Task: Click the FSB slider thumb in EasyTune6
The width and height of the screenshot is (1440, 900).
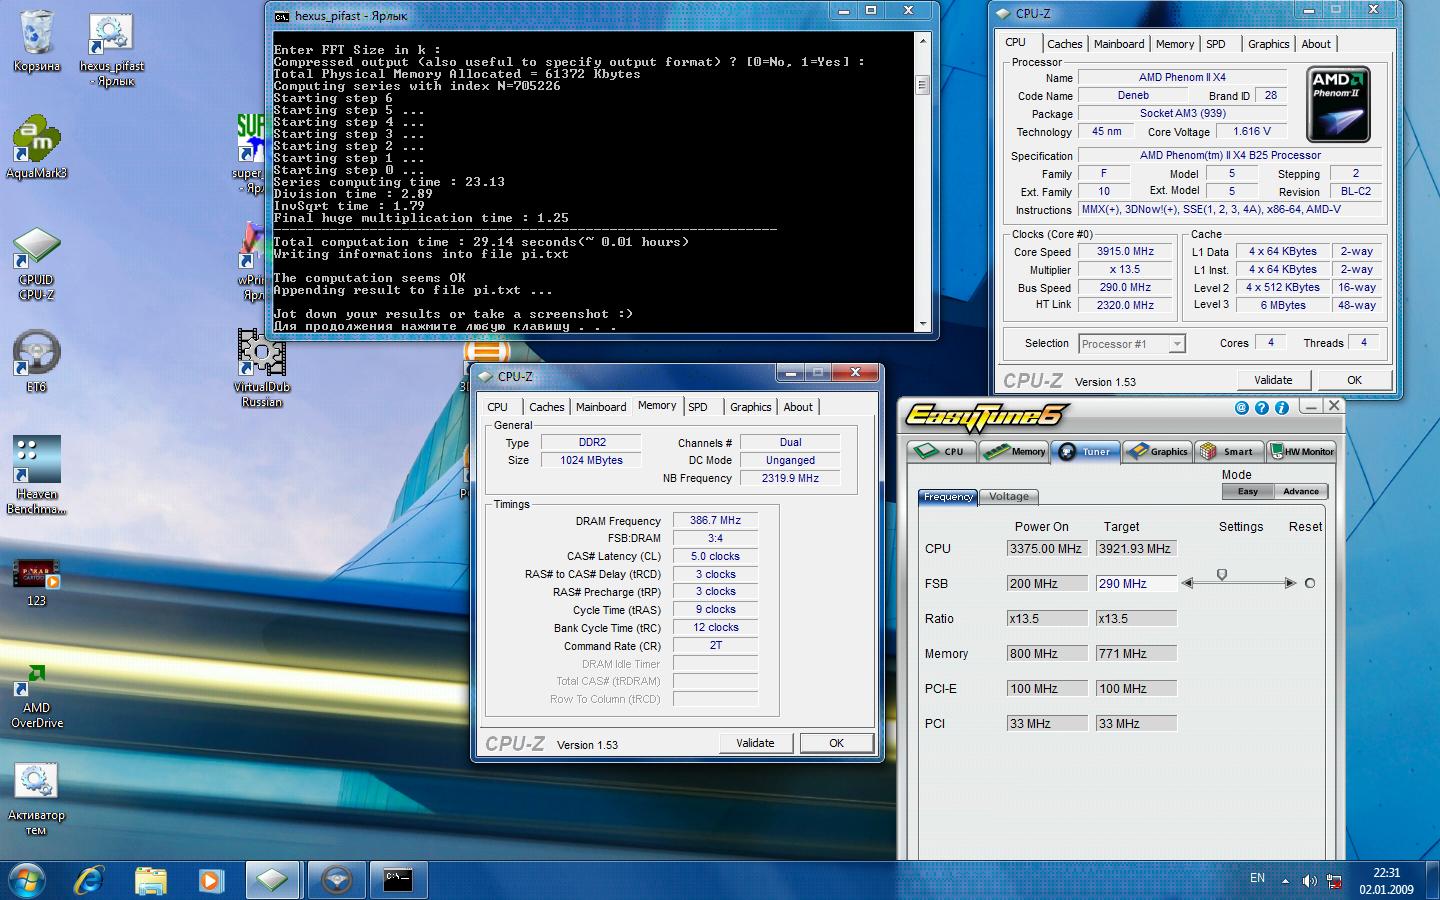Action: coord(1222,575)
